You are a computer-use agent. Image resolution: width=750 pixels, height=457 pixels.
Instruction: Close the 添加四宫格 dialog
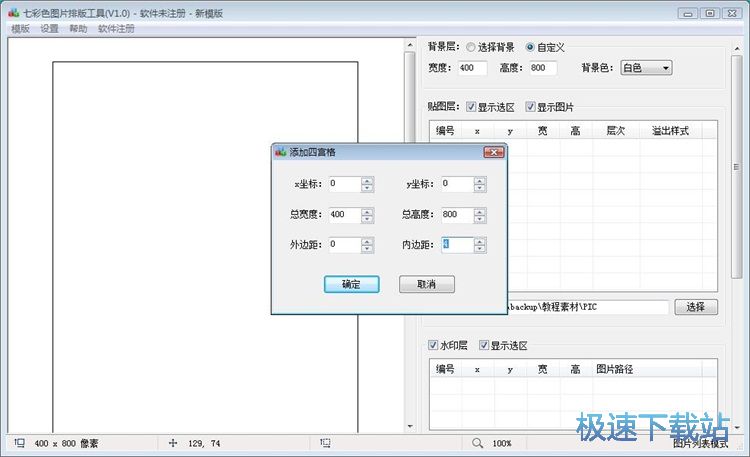[494, 152]
